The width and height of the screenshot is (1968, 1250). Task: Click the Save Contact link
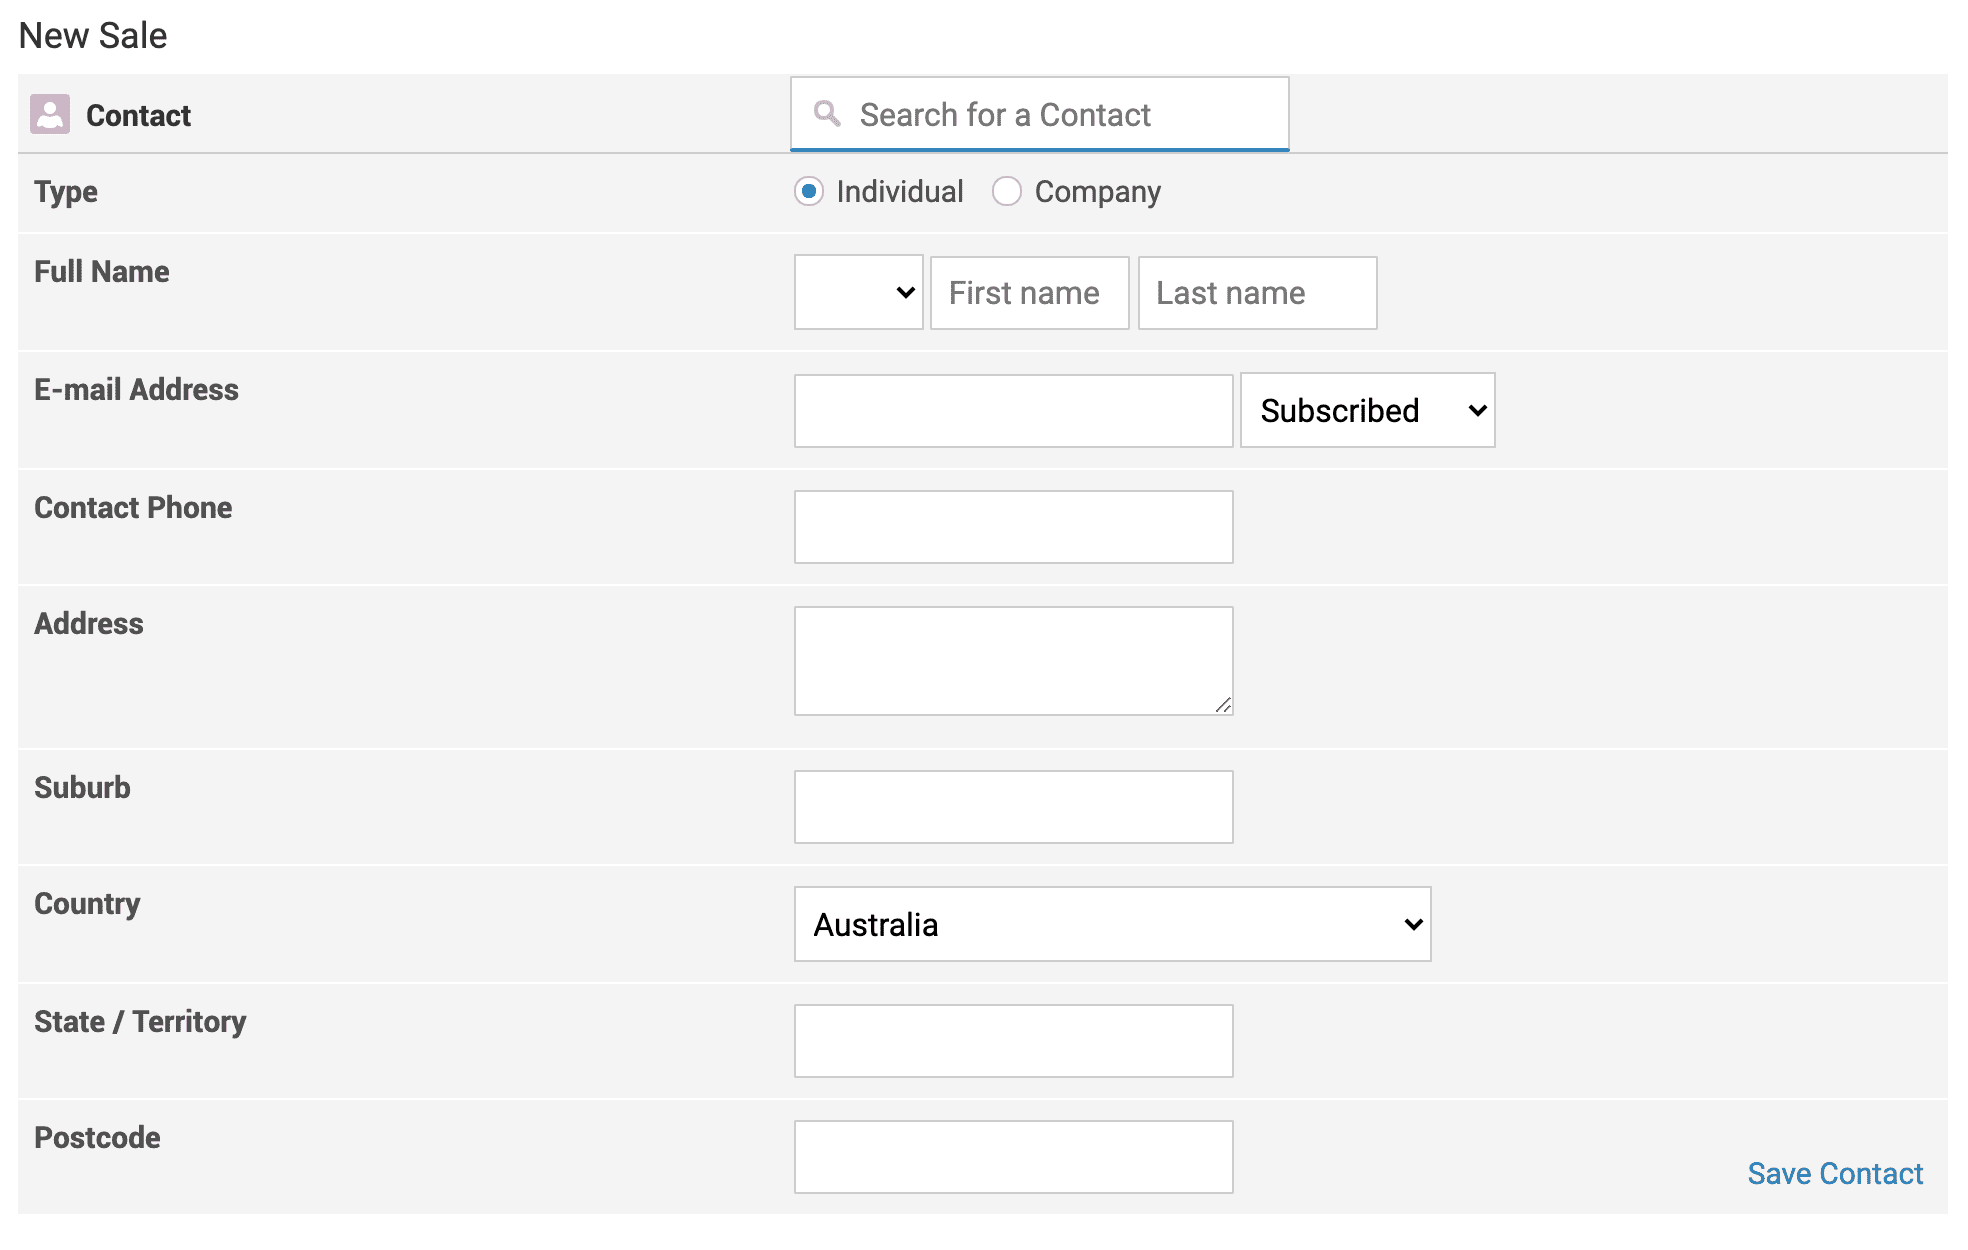click(1835, 1173)
